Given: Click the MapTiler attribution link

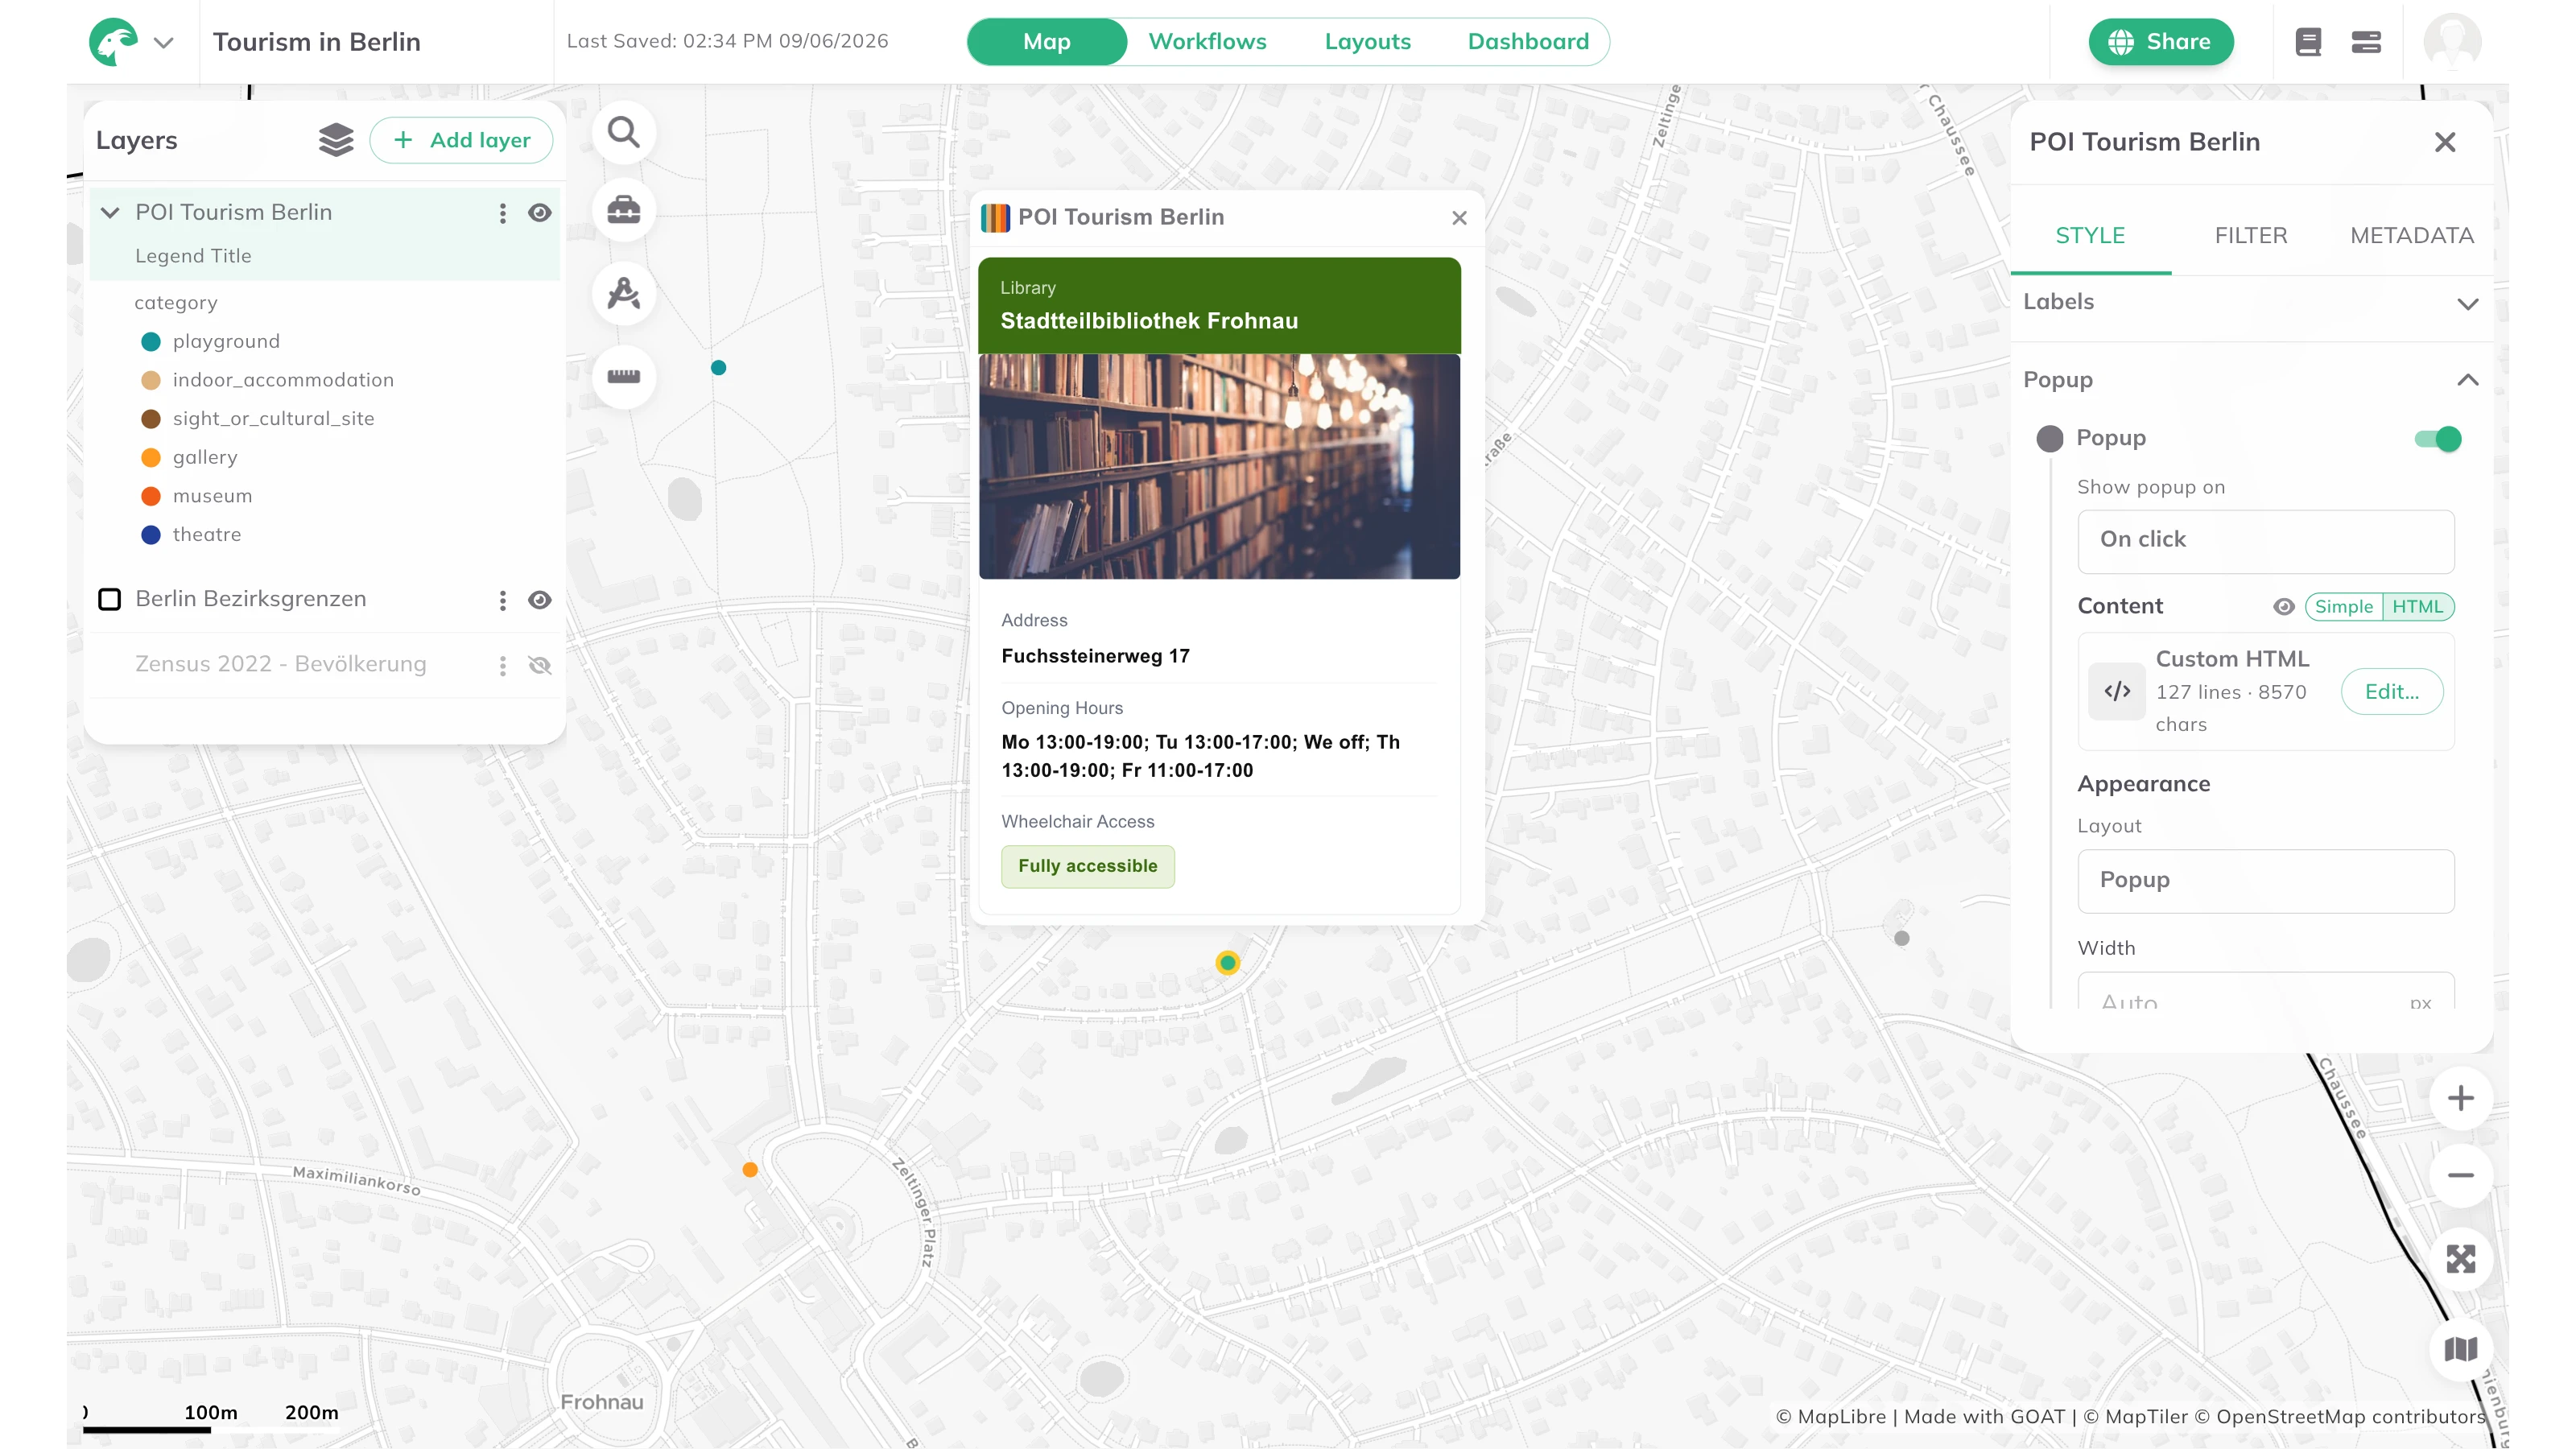Looking at the screenshot, I should (x=2136, y=1416).
